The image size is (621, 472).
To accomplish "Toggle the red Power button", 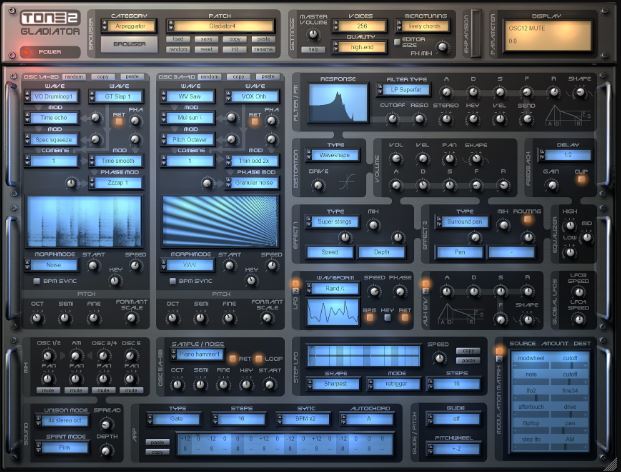I will [x=50, y=52].
